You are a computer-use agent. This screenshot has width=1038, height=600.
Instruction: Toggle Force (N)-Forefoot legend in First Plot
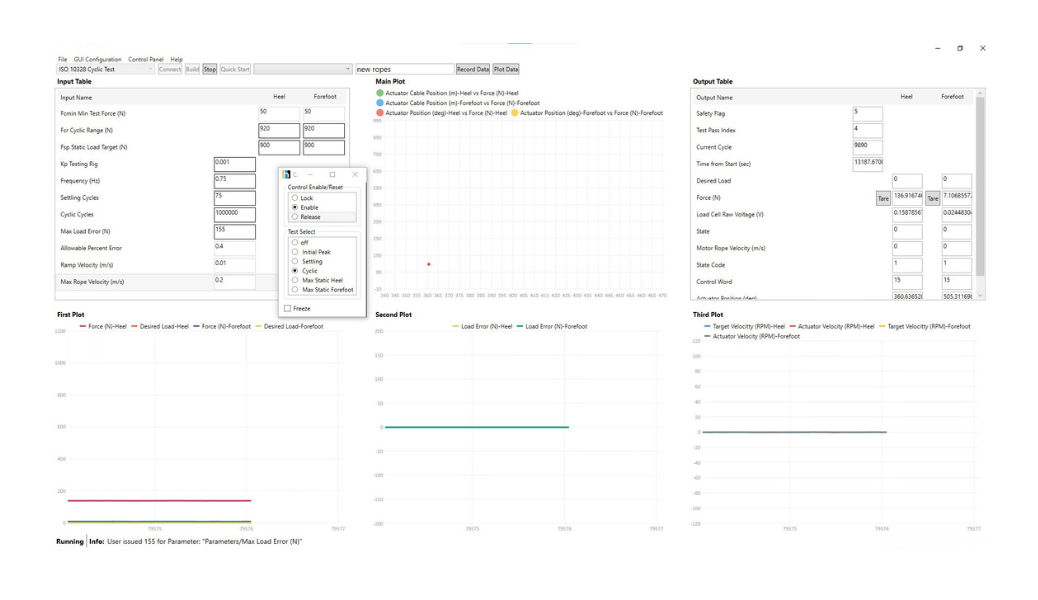point(222,326)
